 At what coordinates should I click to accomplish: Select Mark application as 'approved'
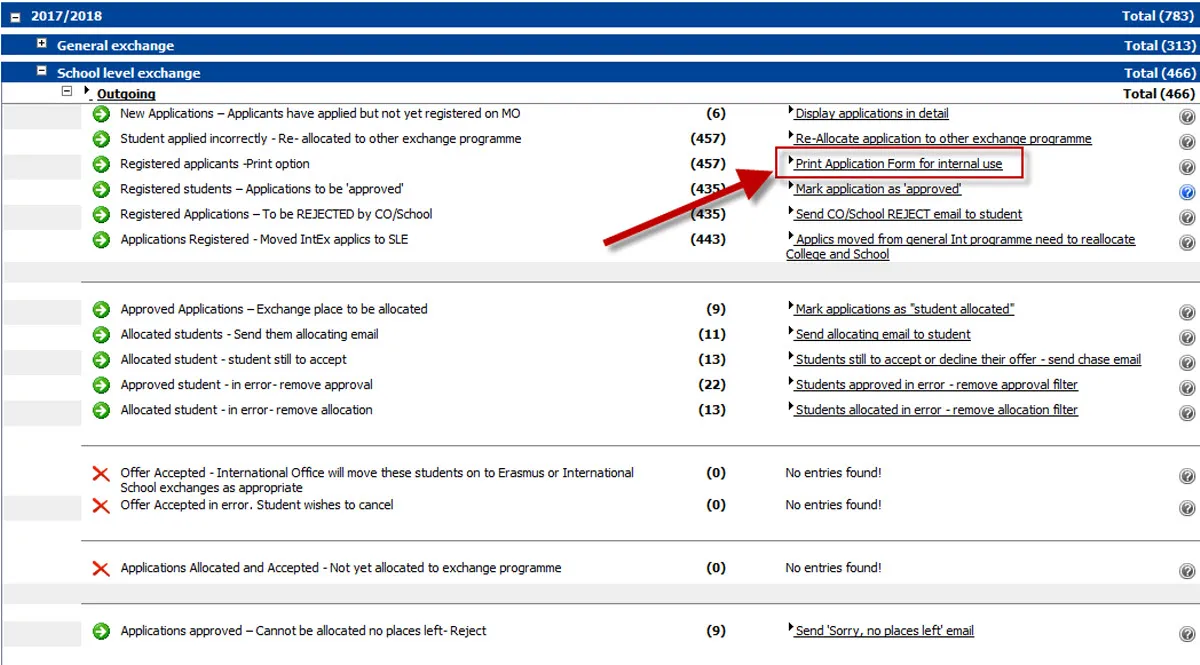[876, 189]
